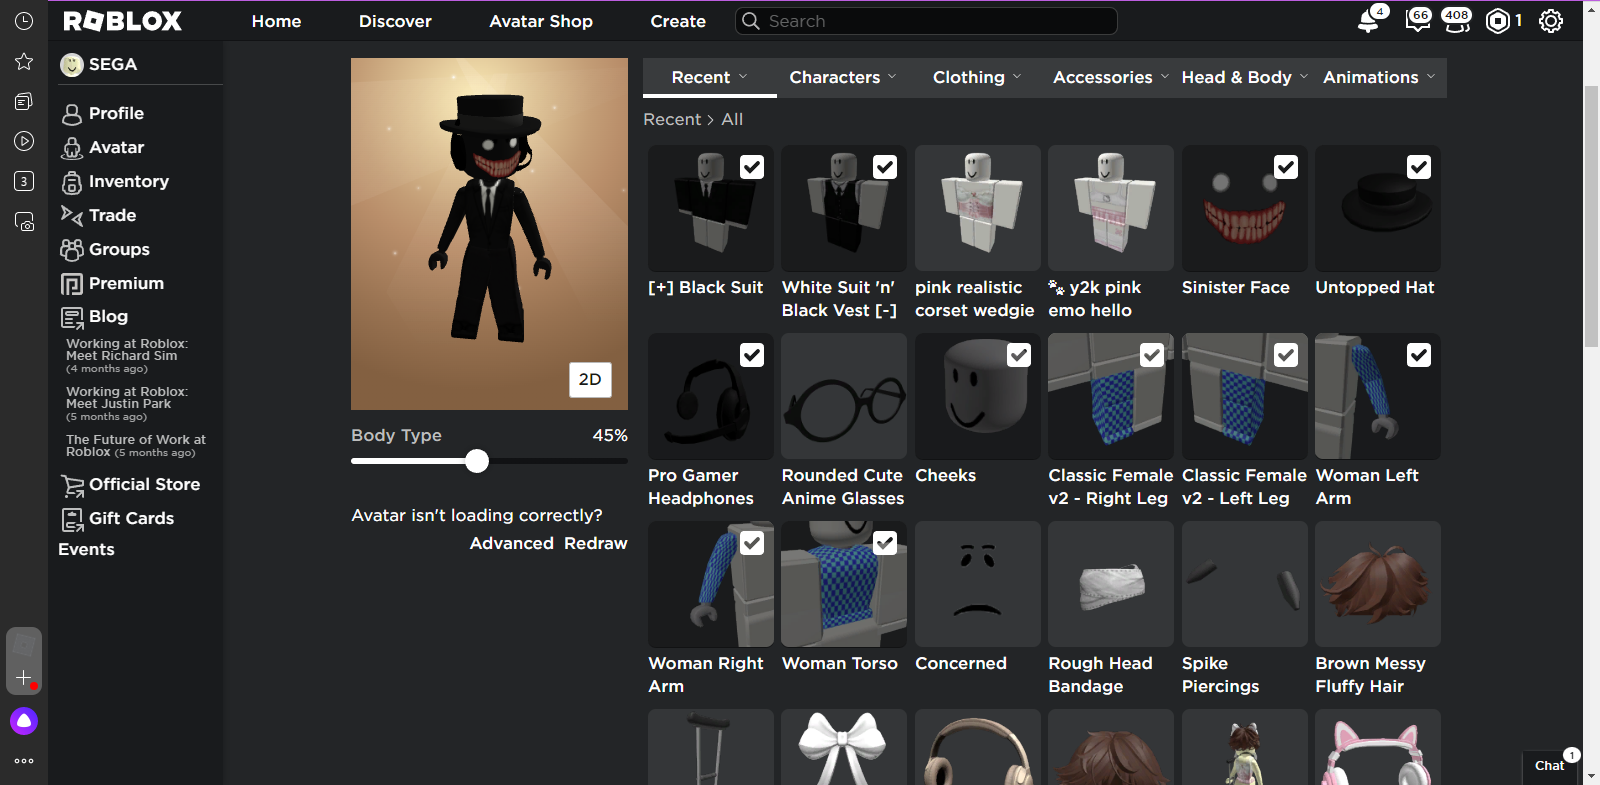The height and width of the screenshot is (785, 1600).
Task: Open The Future of Work blog post
Action: (136, 446)
